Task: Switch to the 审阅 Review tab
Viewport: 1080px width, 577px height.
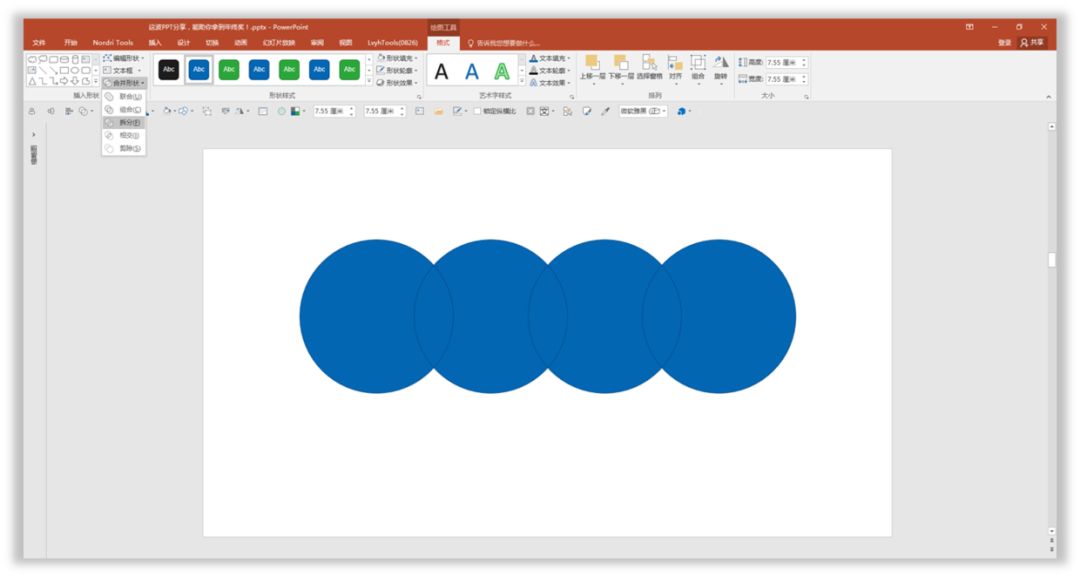Action: tap(317, 43)
